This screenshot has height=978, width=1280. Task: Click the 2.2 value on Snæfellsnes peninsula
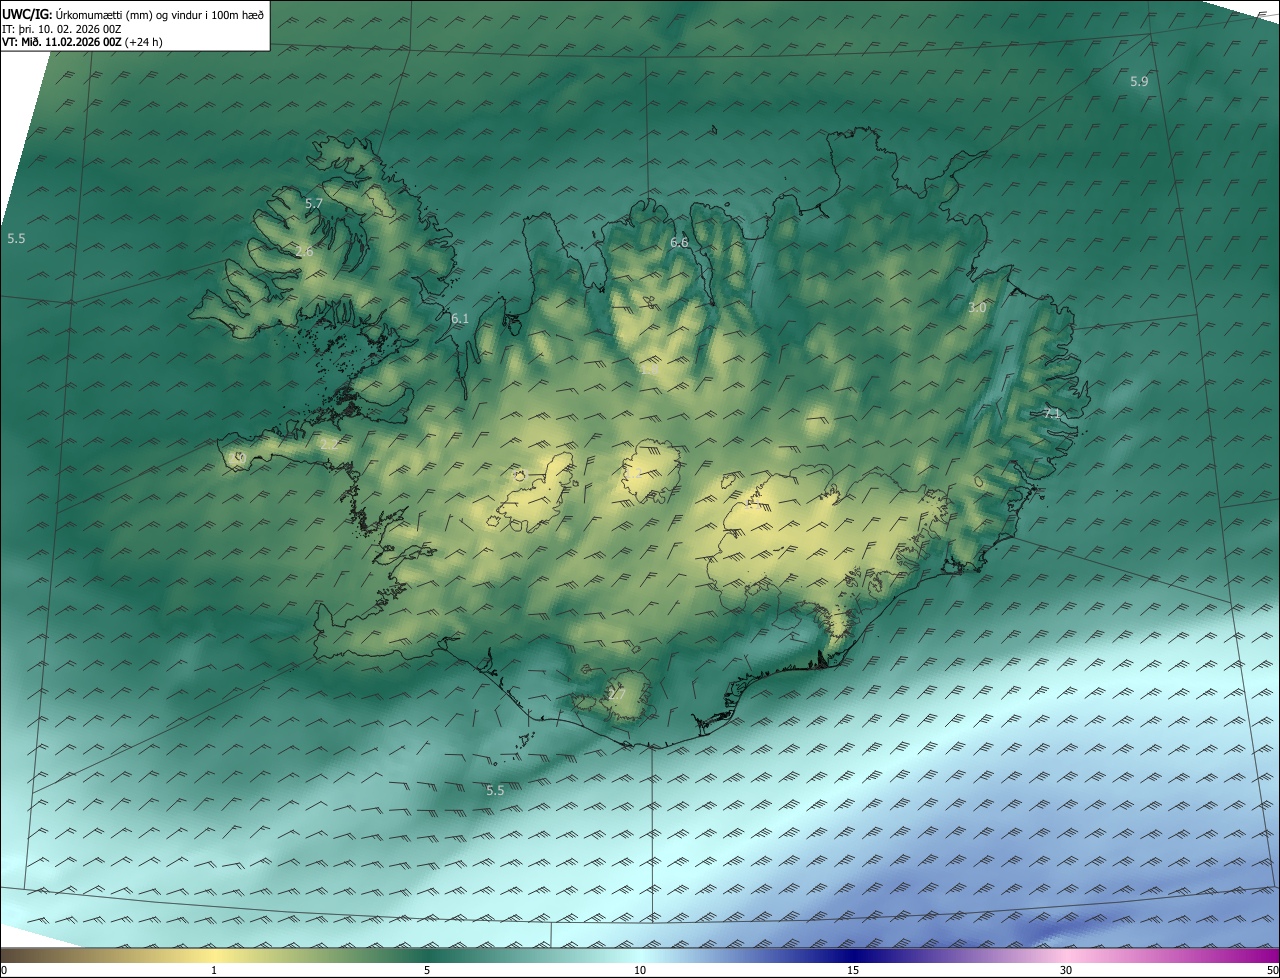(x=329, y=443)
